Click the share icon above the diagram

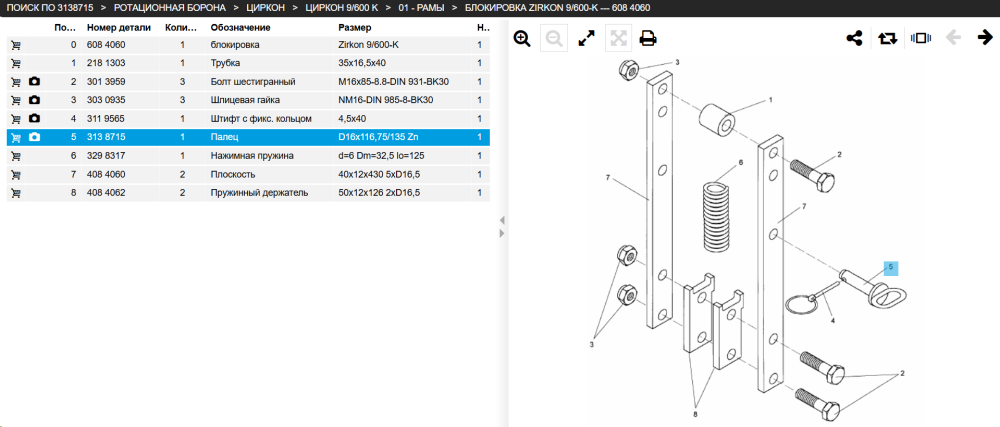(855, 38)
